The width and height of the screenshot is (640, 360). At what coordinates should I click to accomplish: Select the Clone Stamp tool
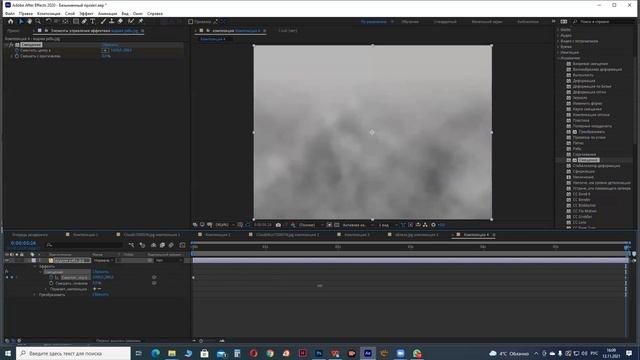point(111,21)
